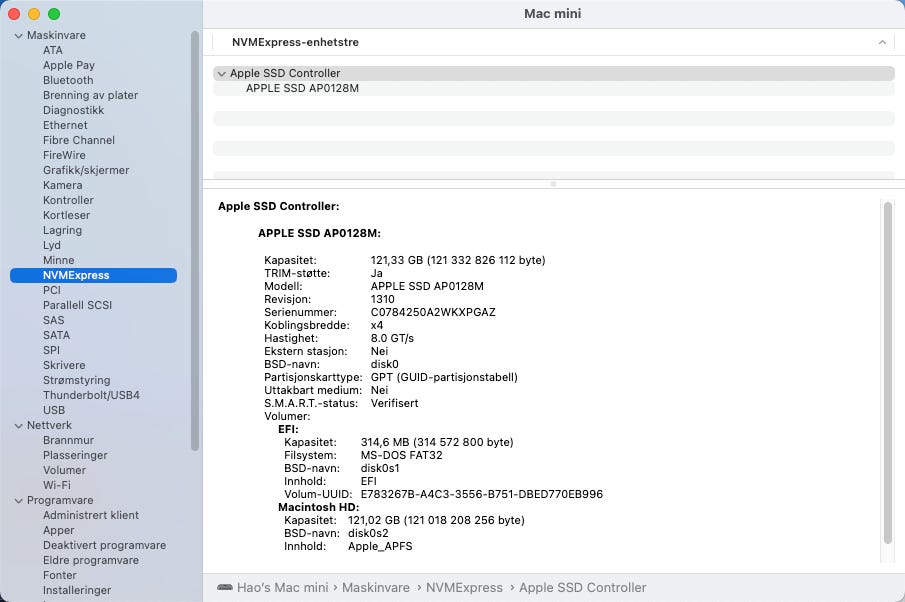Open Minne in the sidebar
The height and width of the screenshot is (602, 905).
(58, 260)
